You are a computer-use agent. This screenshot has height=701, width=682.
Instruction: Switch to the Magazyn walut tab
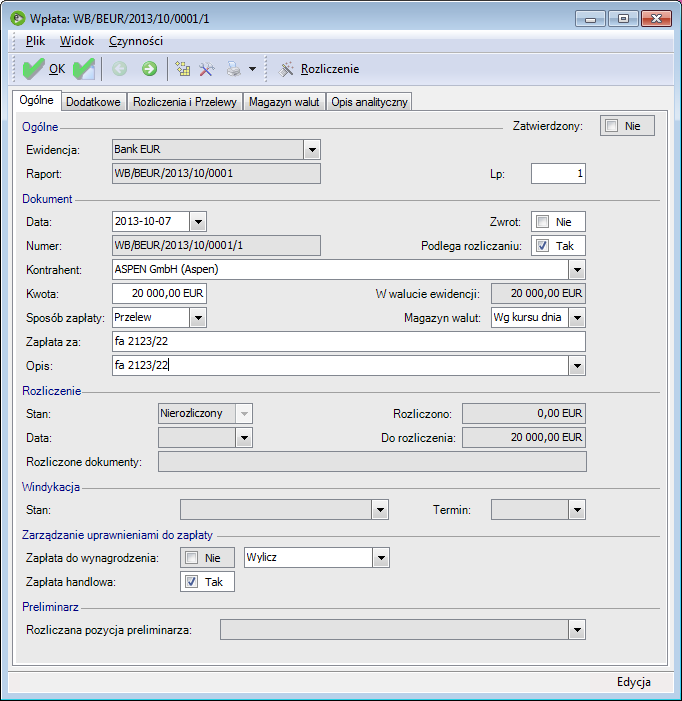click(284, 102)
